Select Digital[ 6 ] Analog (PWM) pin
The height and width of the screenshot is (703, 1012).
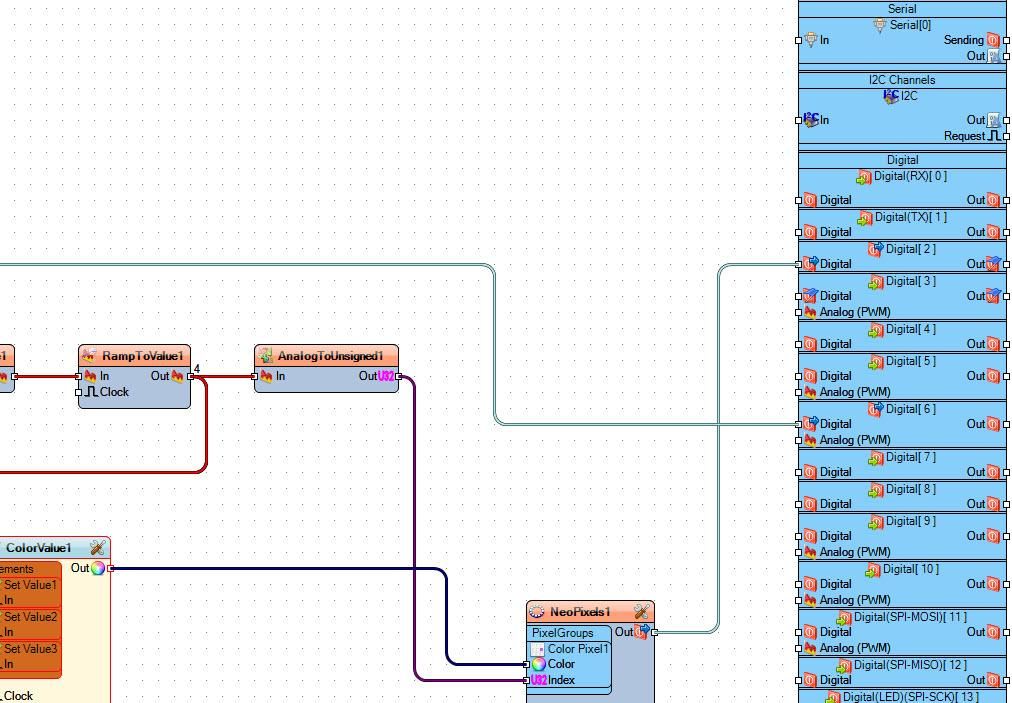798,440
